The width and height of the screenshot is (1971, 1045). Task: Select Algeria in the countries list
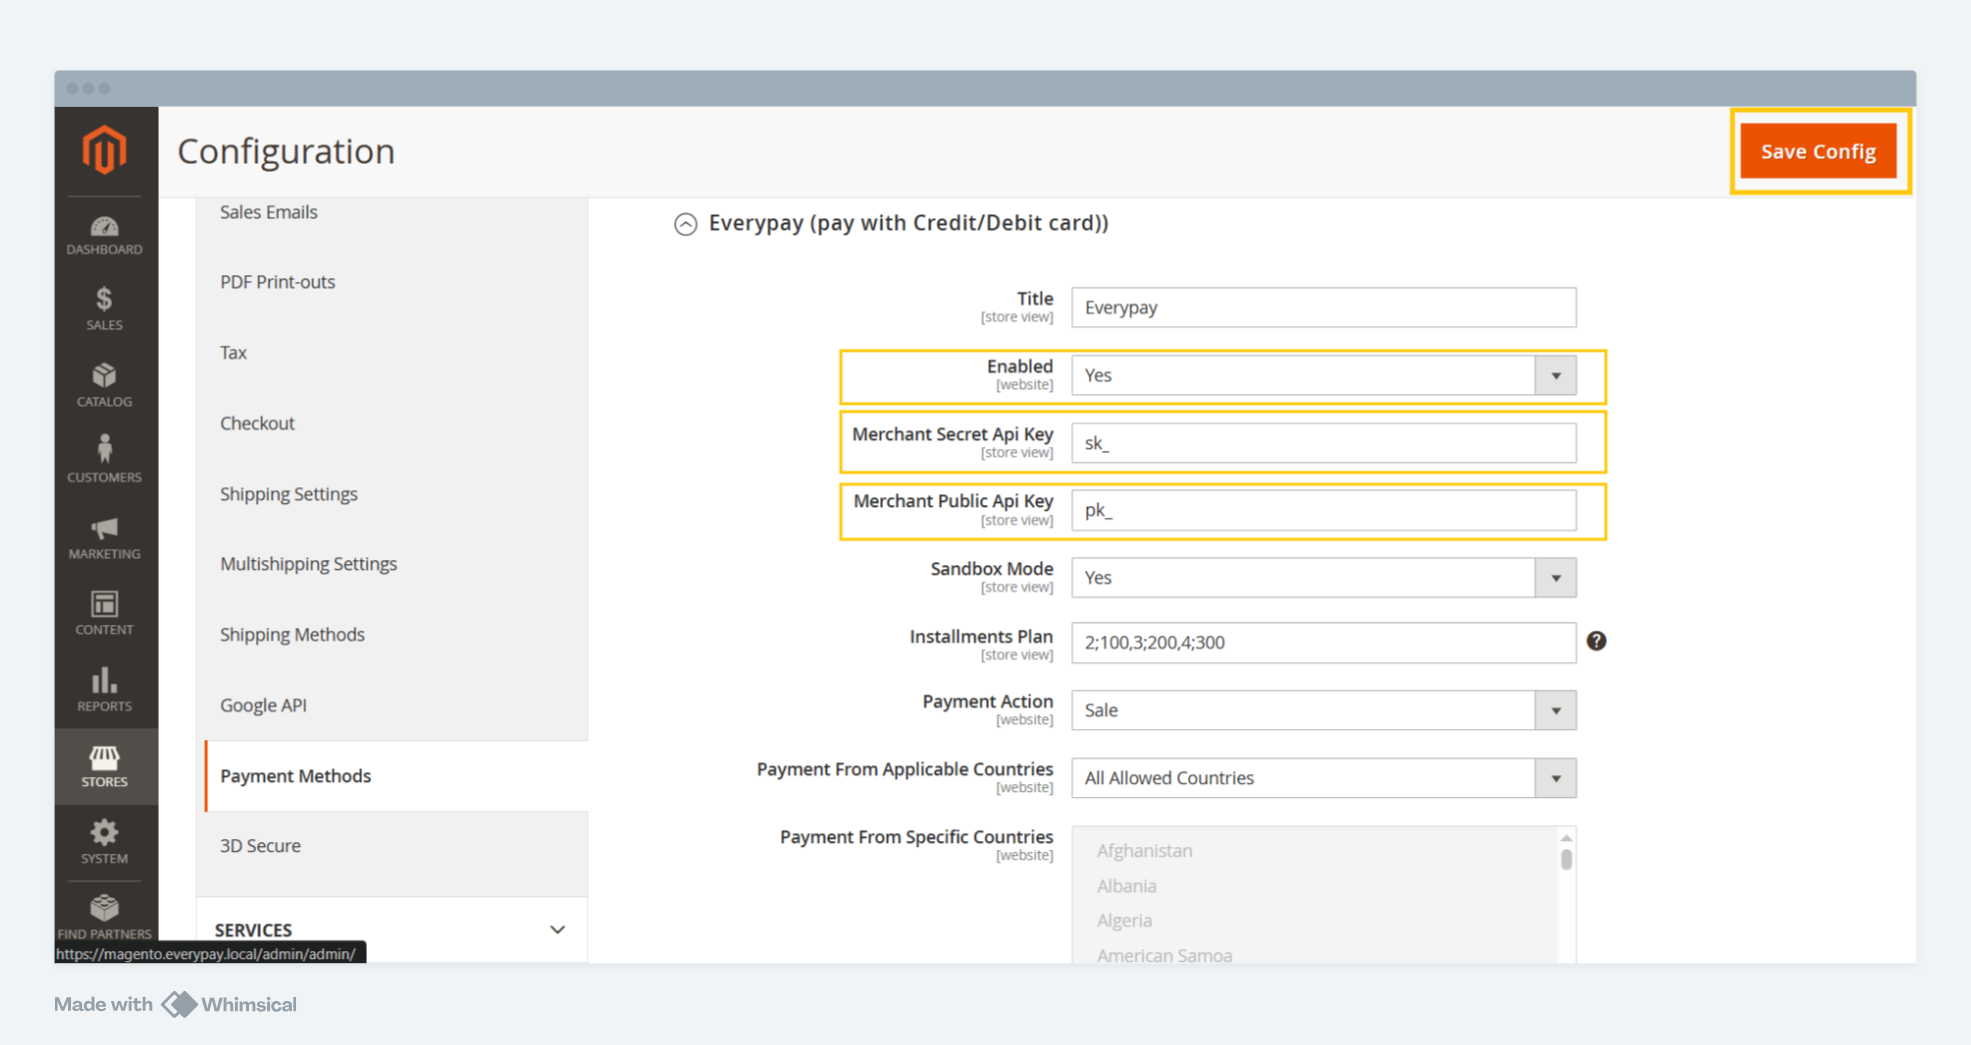click(x=1124, y=920)
